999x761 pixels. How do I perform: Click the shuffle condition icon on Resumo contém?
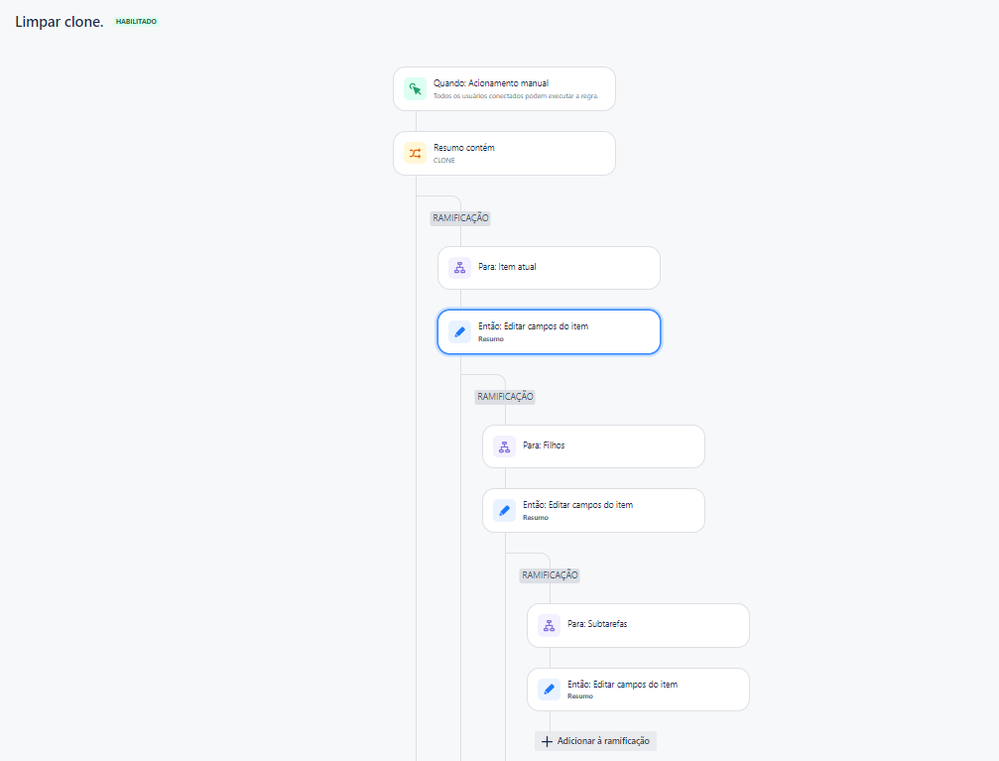415,154
